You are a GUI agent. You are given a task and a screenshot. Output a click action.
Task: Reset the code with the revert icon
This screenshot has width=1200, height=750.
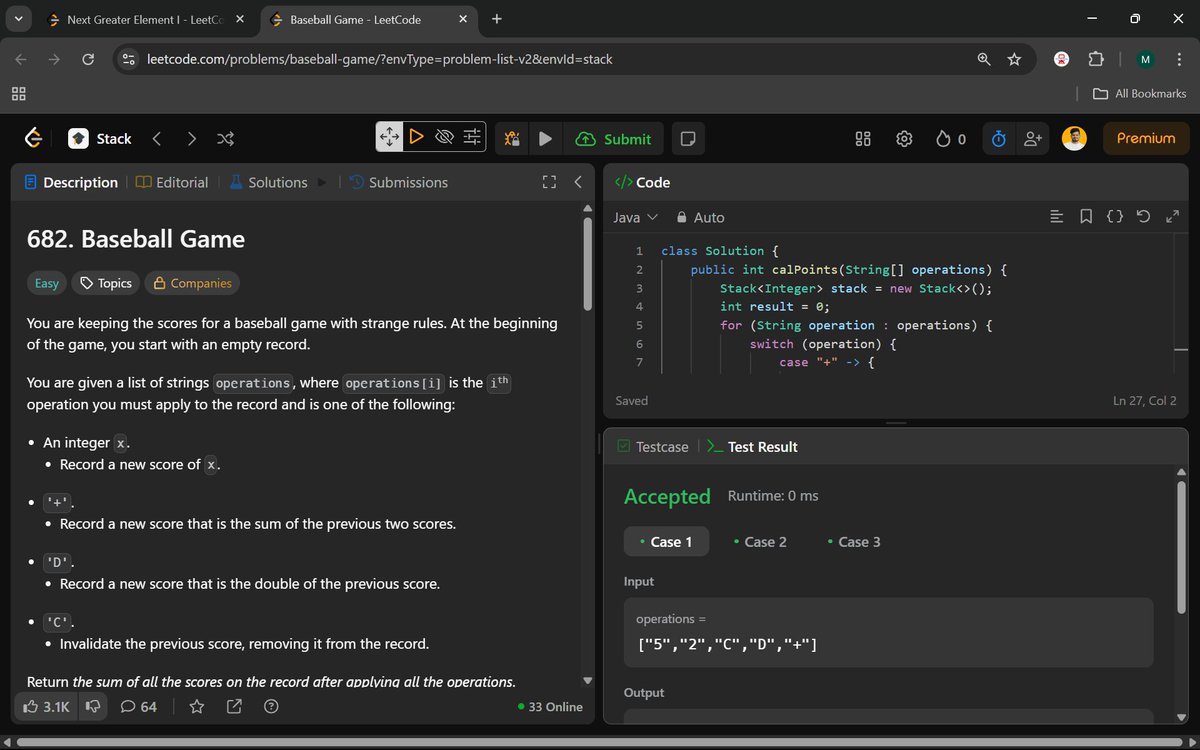1143,216
